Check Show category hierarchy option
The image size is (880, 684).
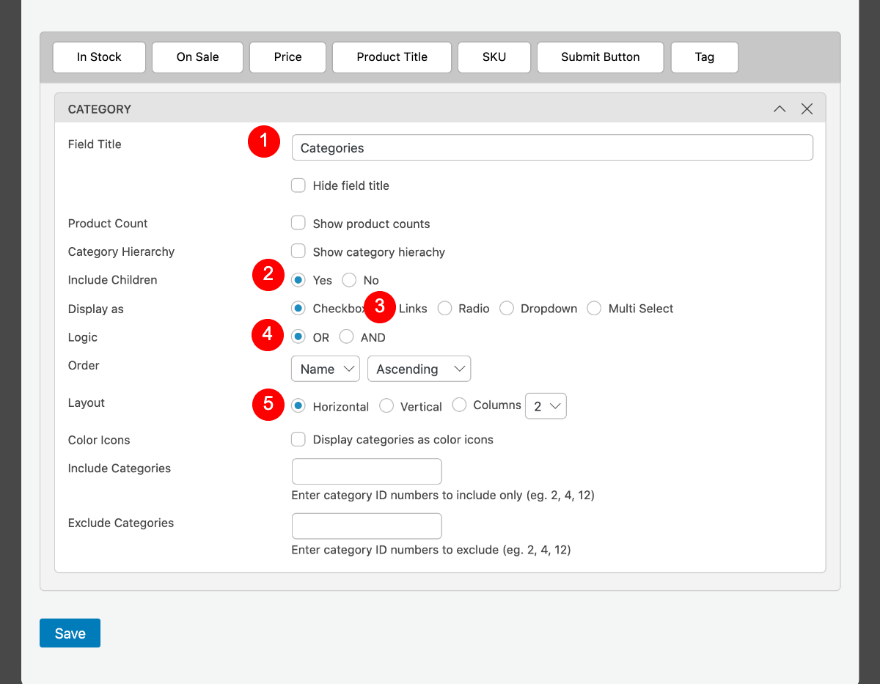pyautogui.click(x=298, y=251)
